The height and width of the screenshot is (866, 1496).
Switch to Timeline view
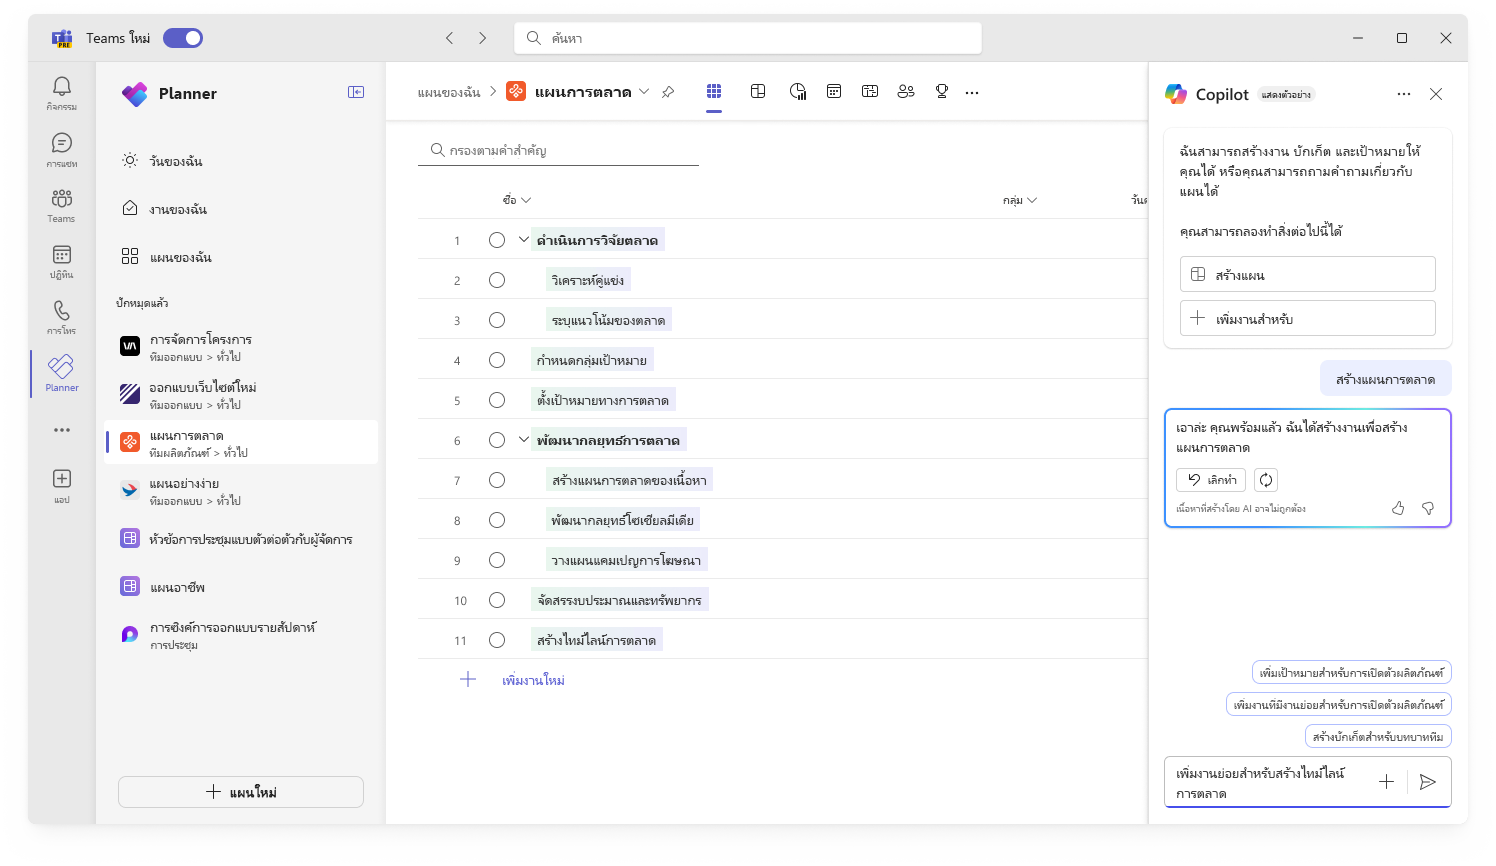click(870, 92)
